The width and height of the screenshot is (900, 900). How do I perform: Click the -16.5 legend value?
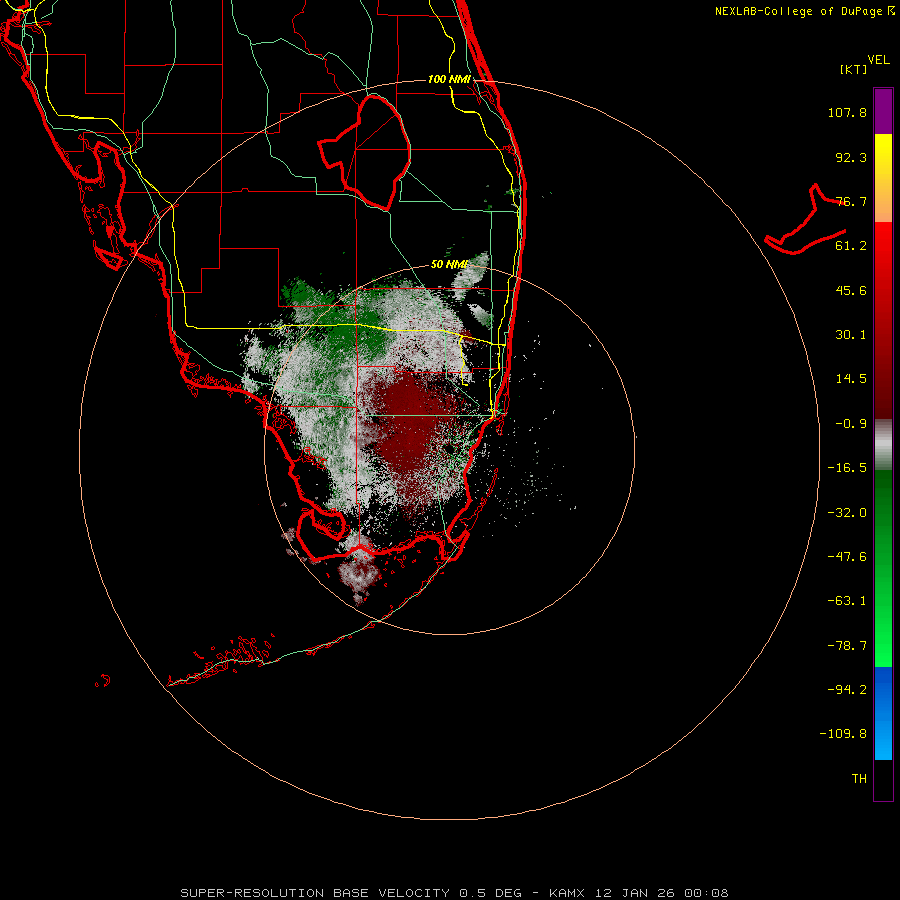coord(847,468)
